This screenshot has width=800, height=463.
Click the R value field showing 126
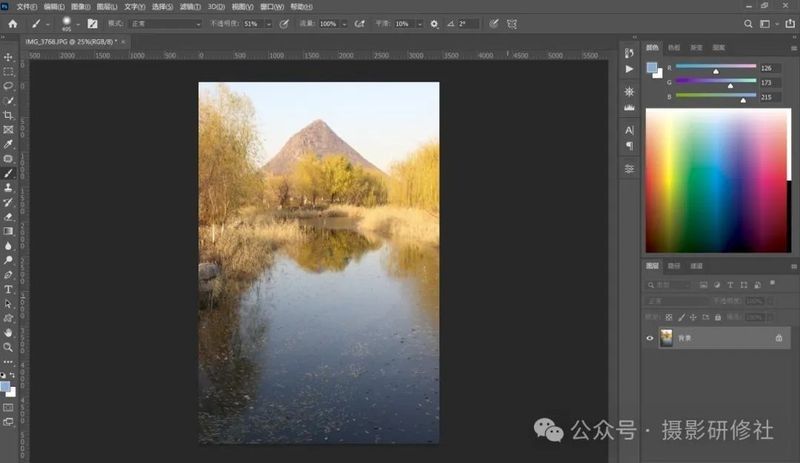[769, 68]
